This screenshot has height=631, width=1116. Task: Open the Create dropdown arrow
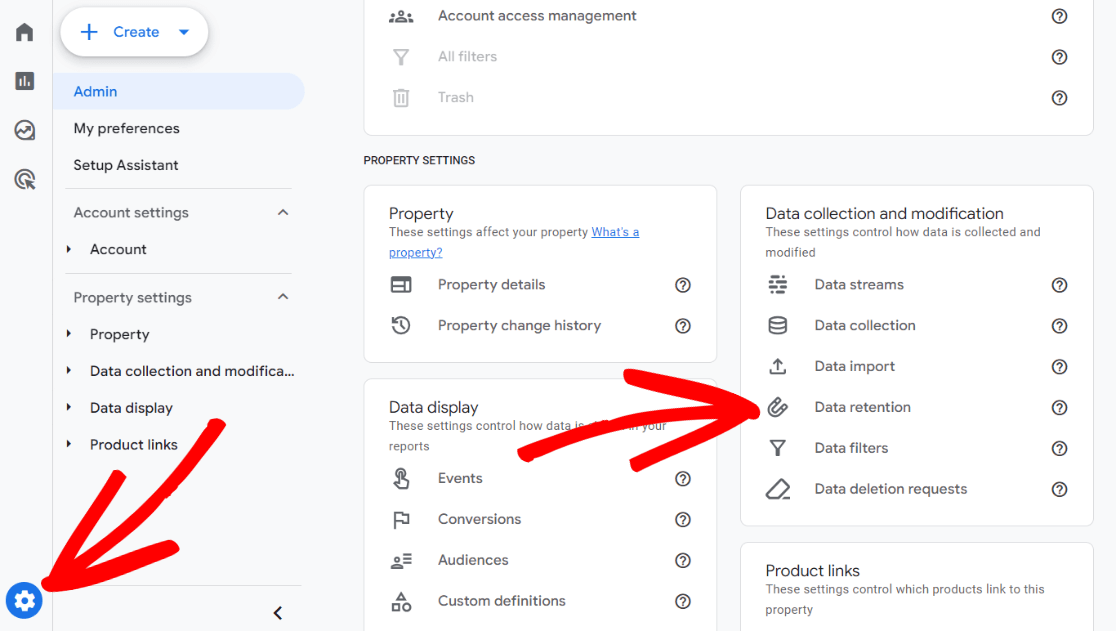[x=183, y=31]
